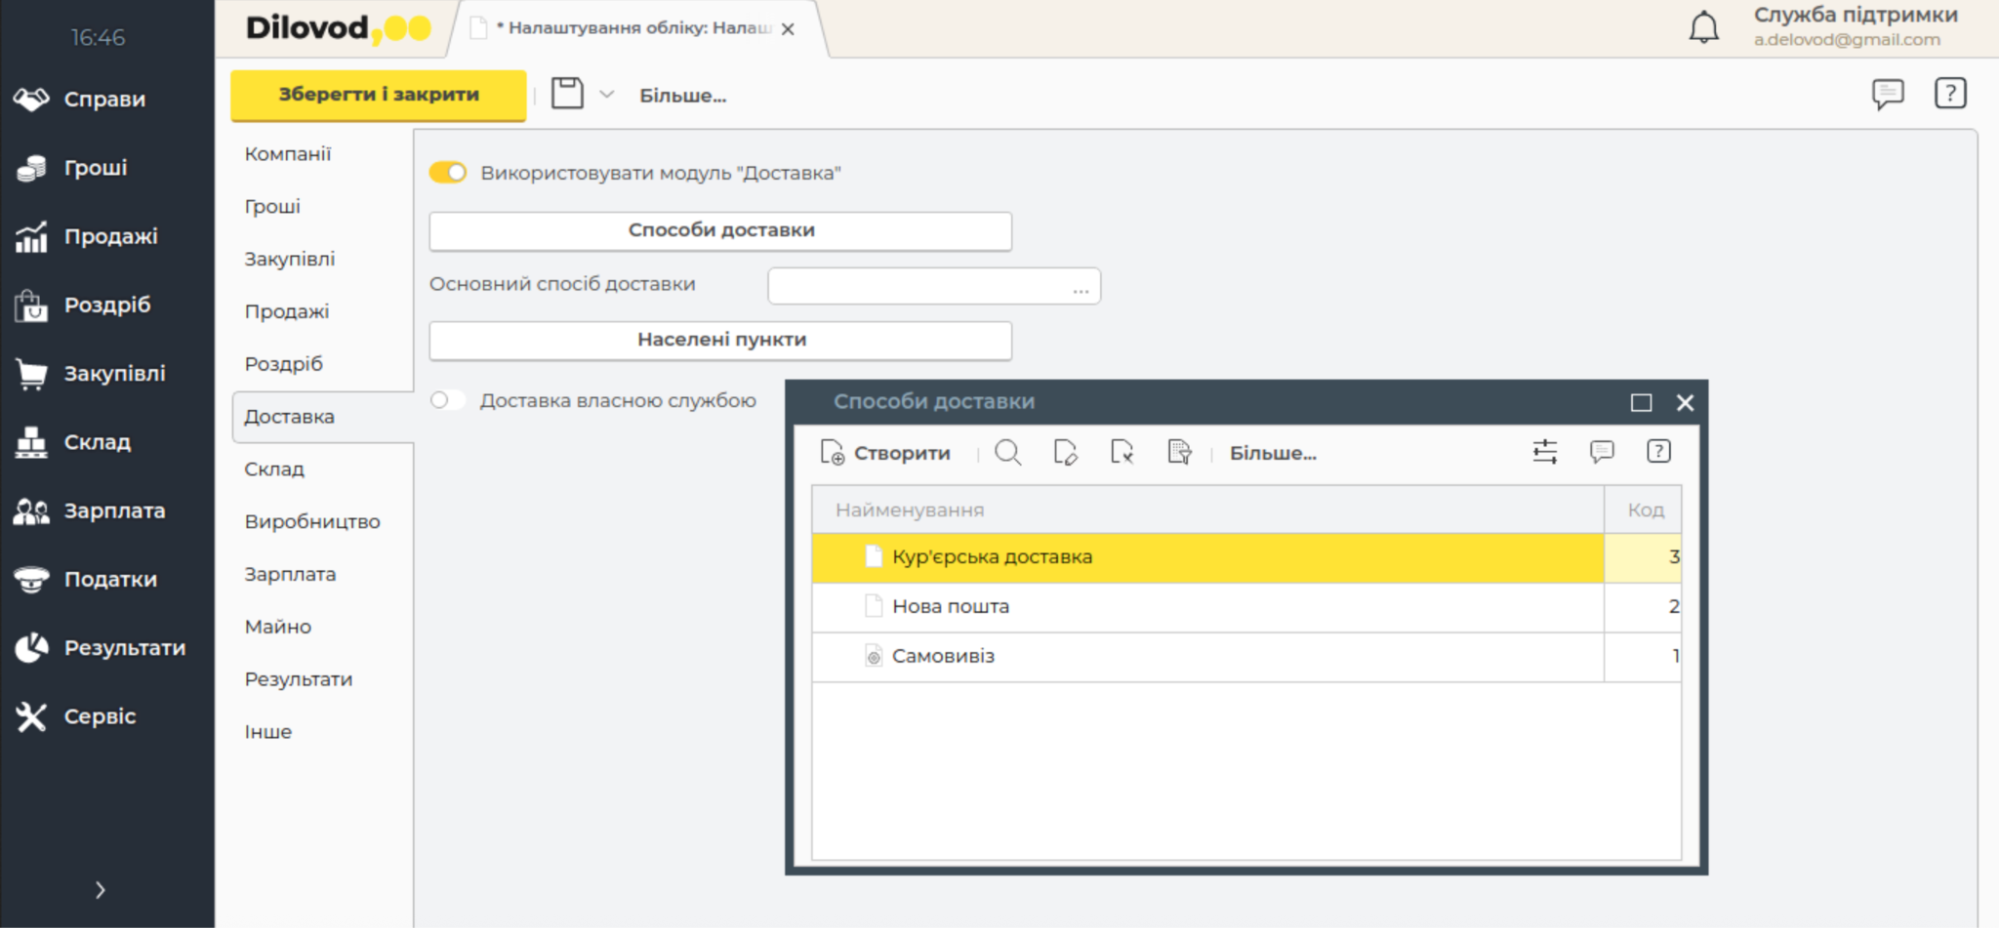Open Більше menu in delivery methods dialog
1999x929 pixels.
1272,453
